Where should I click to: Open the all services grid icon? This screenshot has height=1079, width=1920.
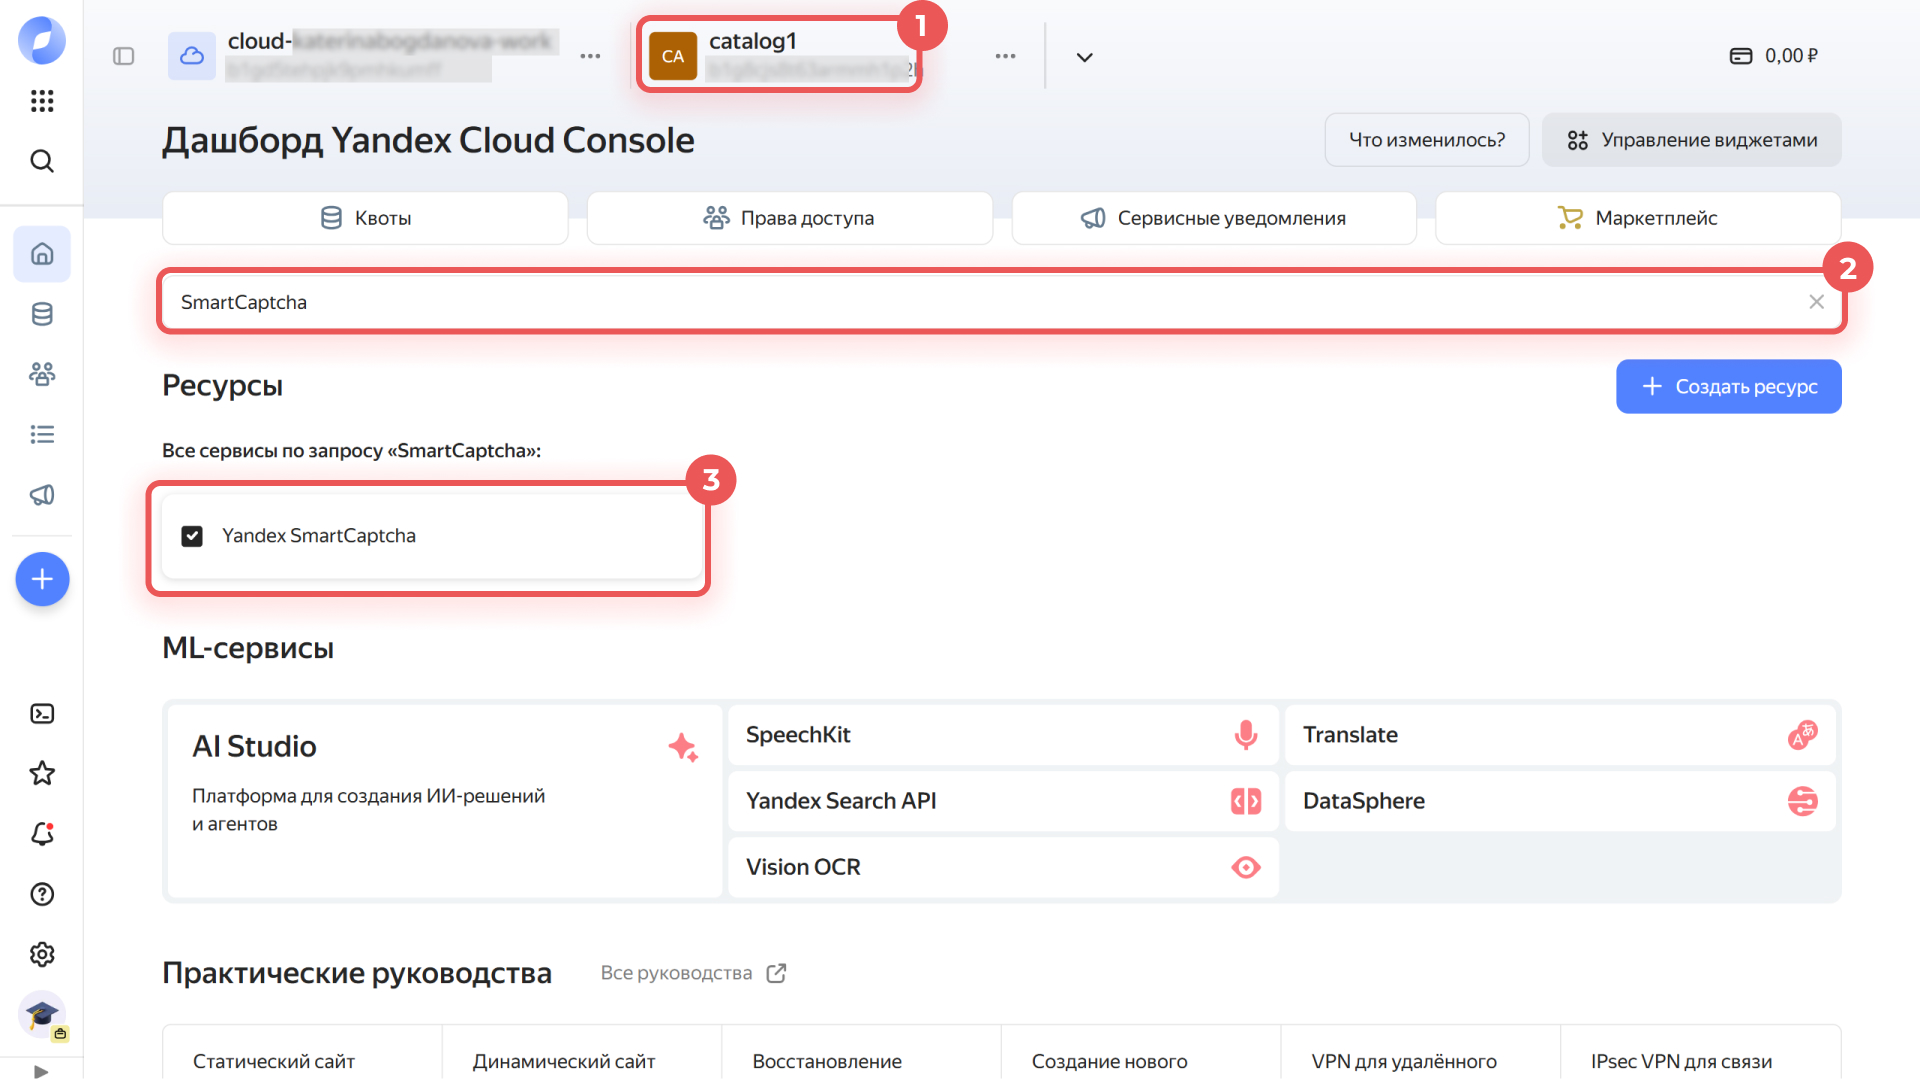[42, 101]
